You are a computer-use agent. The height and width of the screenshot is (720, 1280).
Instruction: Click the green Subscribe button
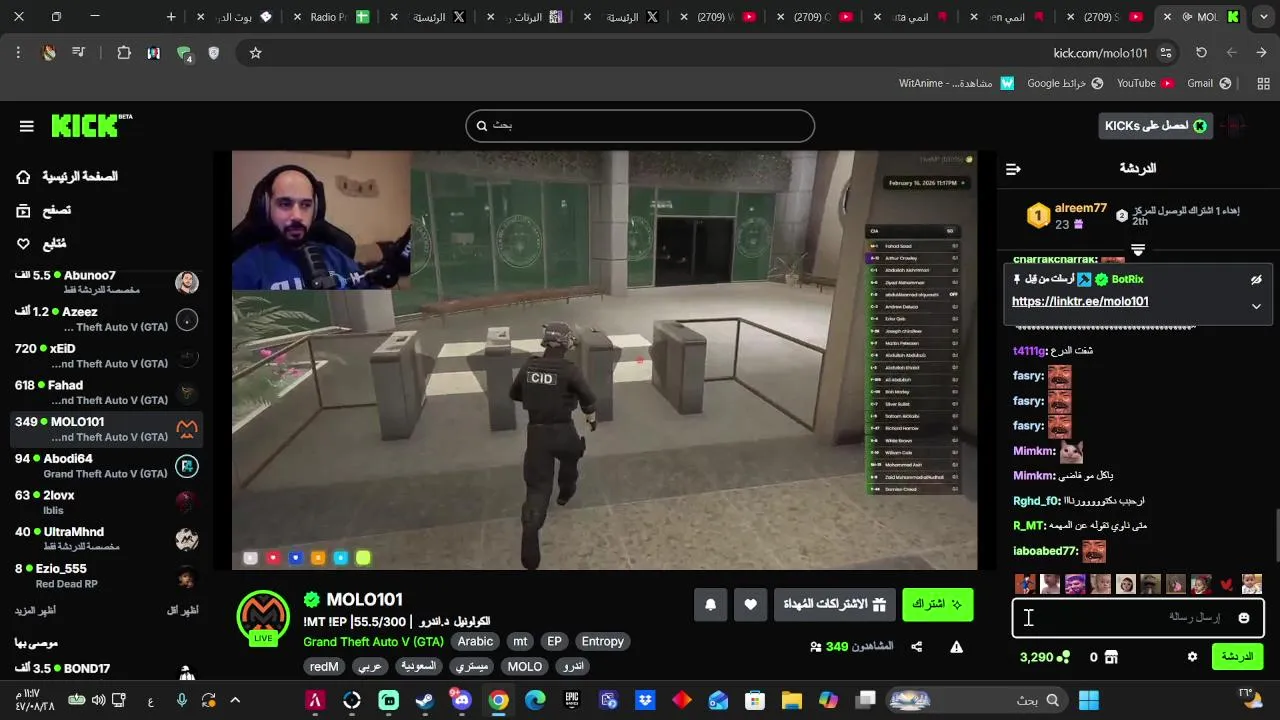pos(937,604)
